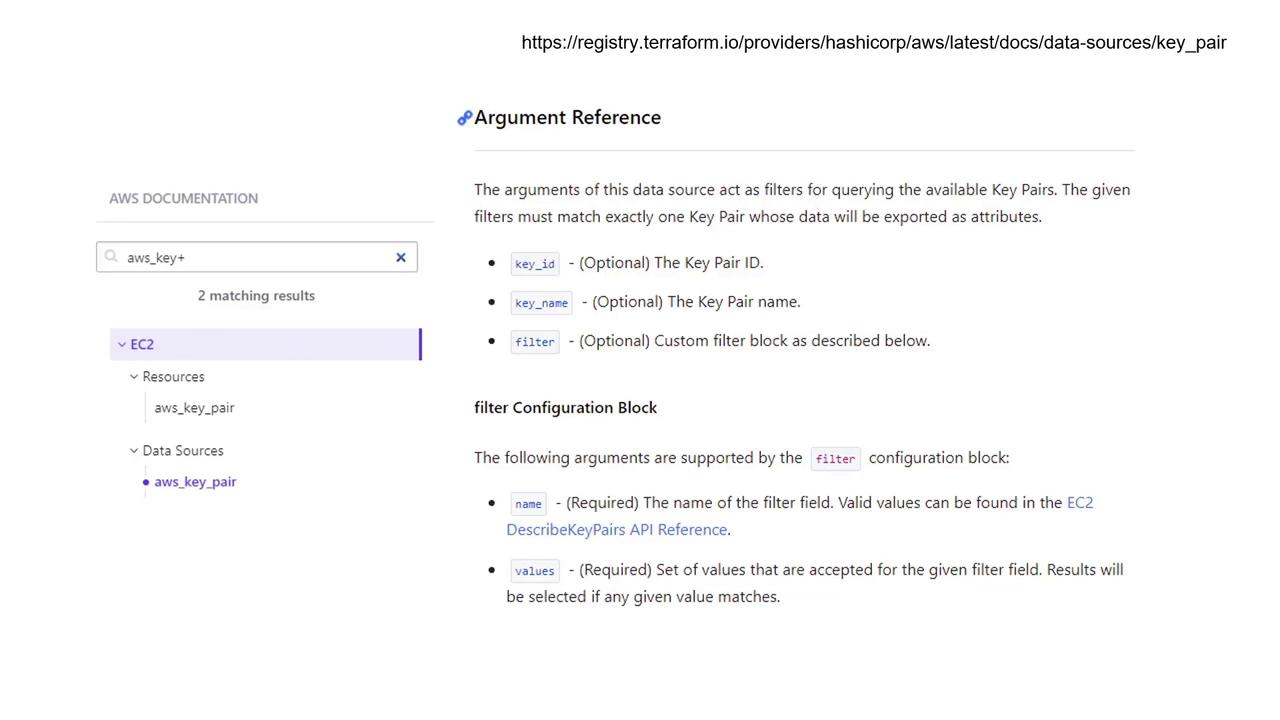Click the anchor link icon beside Argument Reference
The width and height of the screenshot is (1280, 720).
click(464, 118)
